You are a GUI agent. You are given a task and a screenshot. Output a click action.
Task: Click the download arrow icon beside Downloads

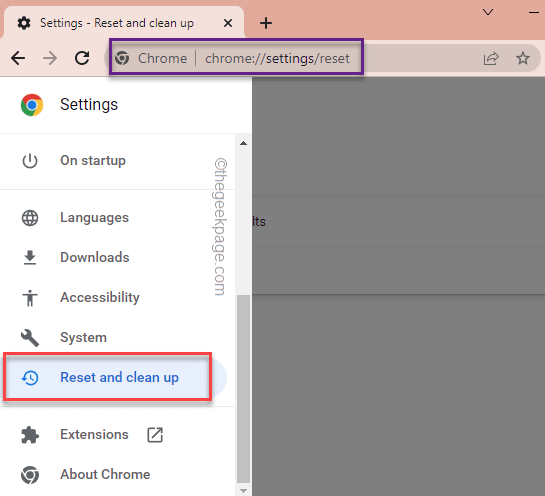click(30, 258)
